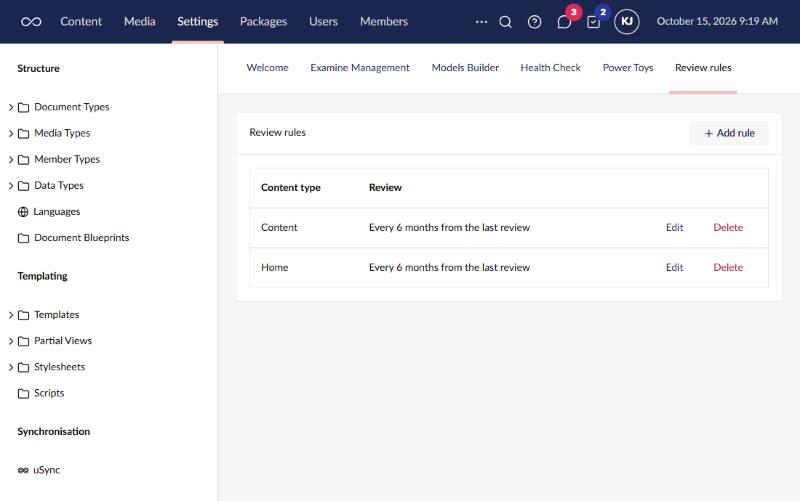Click the Review column header

(x=385, y=187)
